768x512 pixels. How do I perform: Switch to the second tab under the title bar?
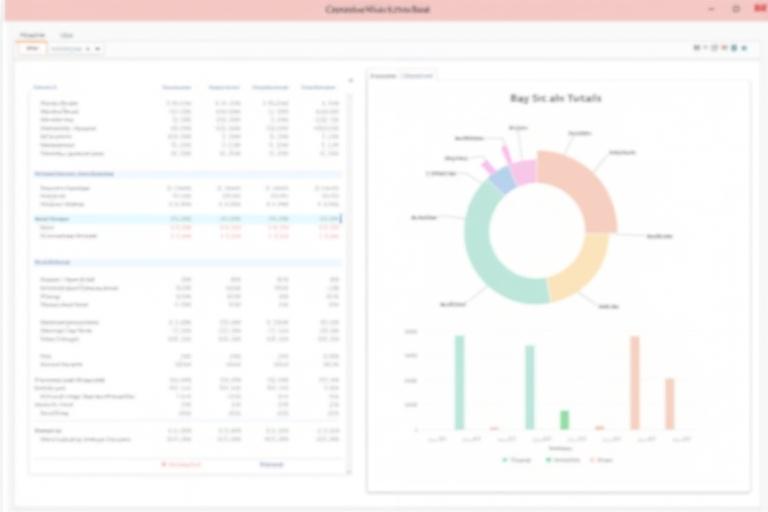(x=66, y=35)
